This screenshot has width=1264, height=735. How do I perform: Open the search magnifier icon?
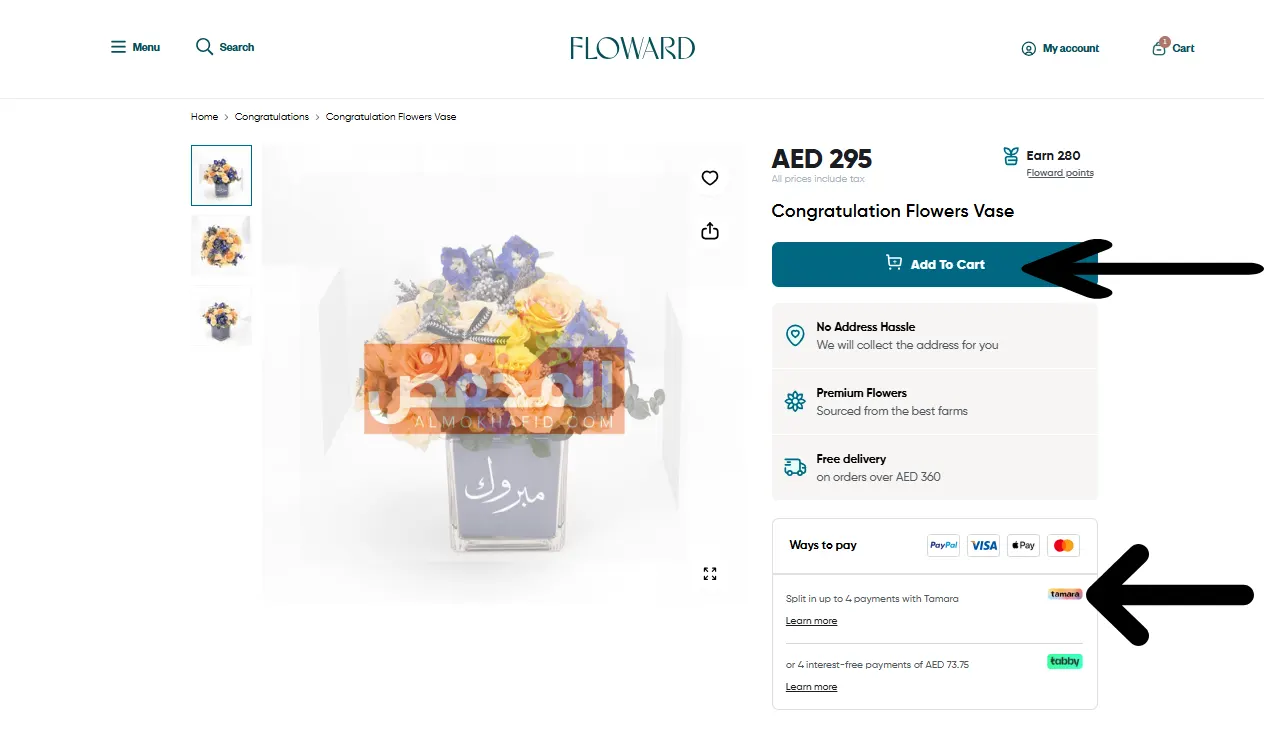204,47
